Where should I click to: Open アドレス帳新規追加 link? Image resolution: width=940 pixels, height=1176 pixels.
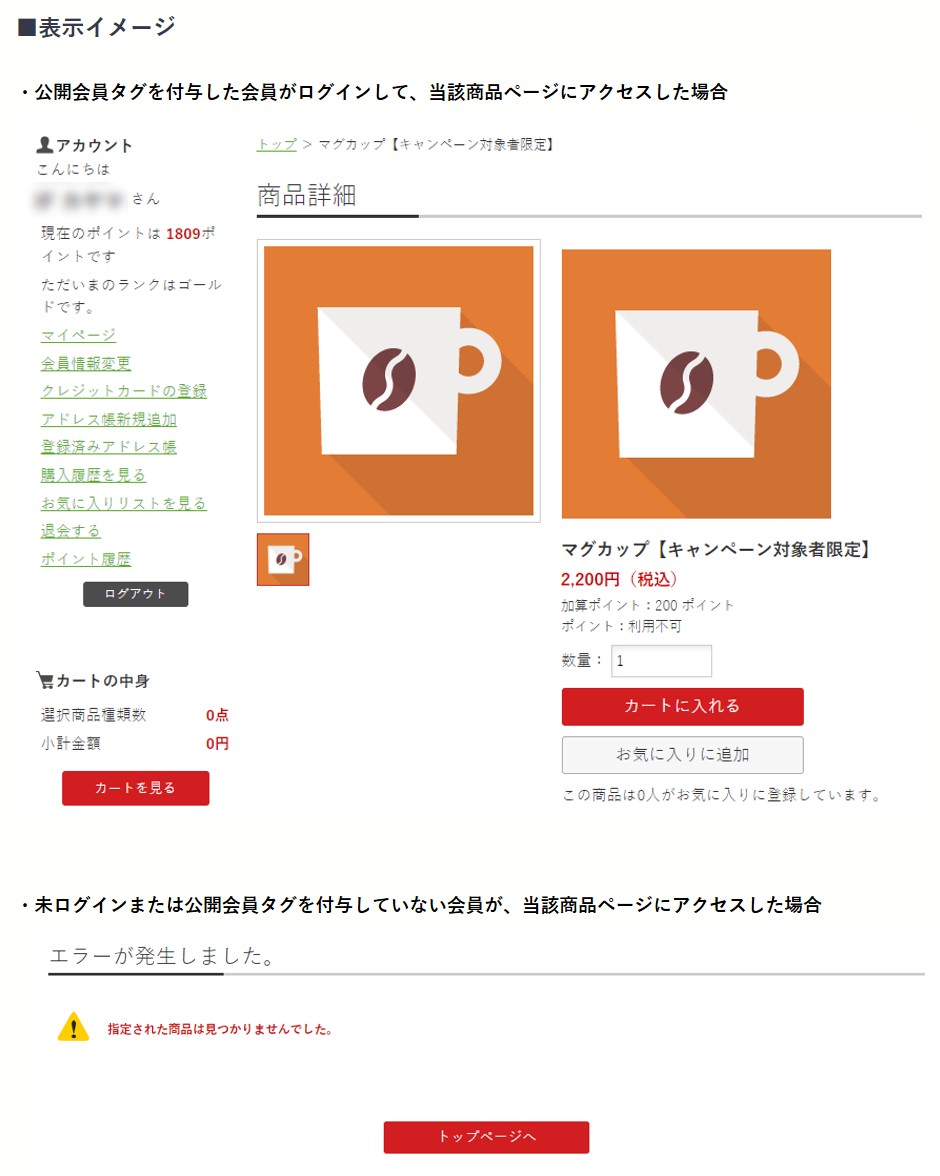(109, 419)
